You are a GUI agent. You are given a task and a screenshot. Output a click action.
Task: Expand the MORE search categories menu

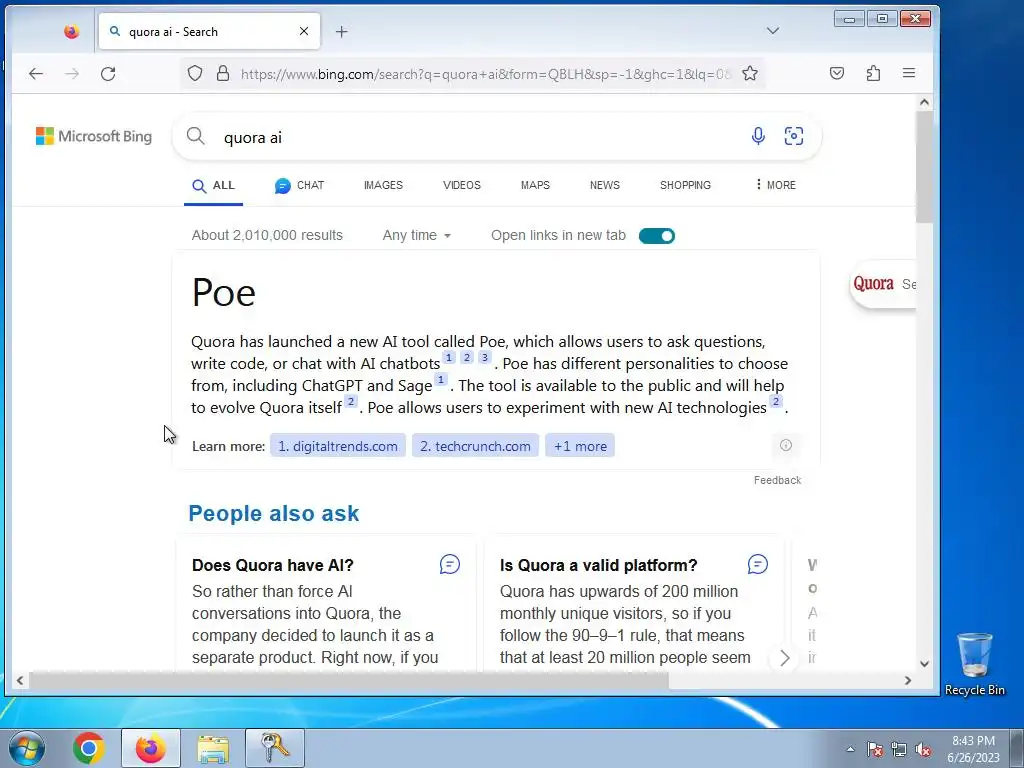775,185
